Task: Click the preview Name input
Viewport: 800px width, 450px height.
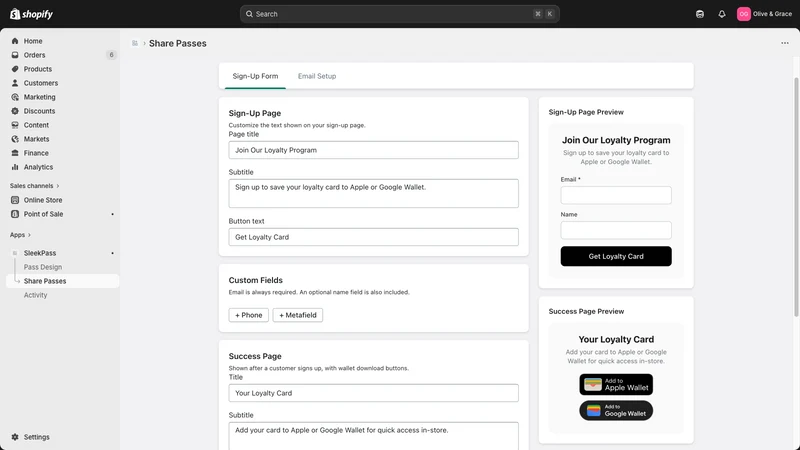Action: pos(616,230)
